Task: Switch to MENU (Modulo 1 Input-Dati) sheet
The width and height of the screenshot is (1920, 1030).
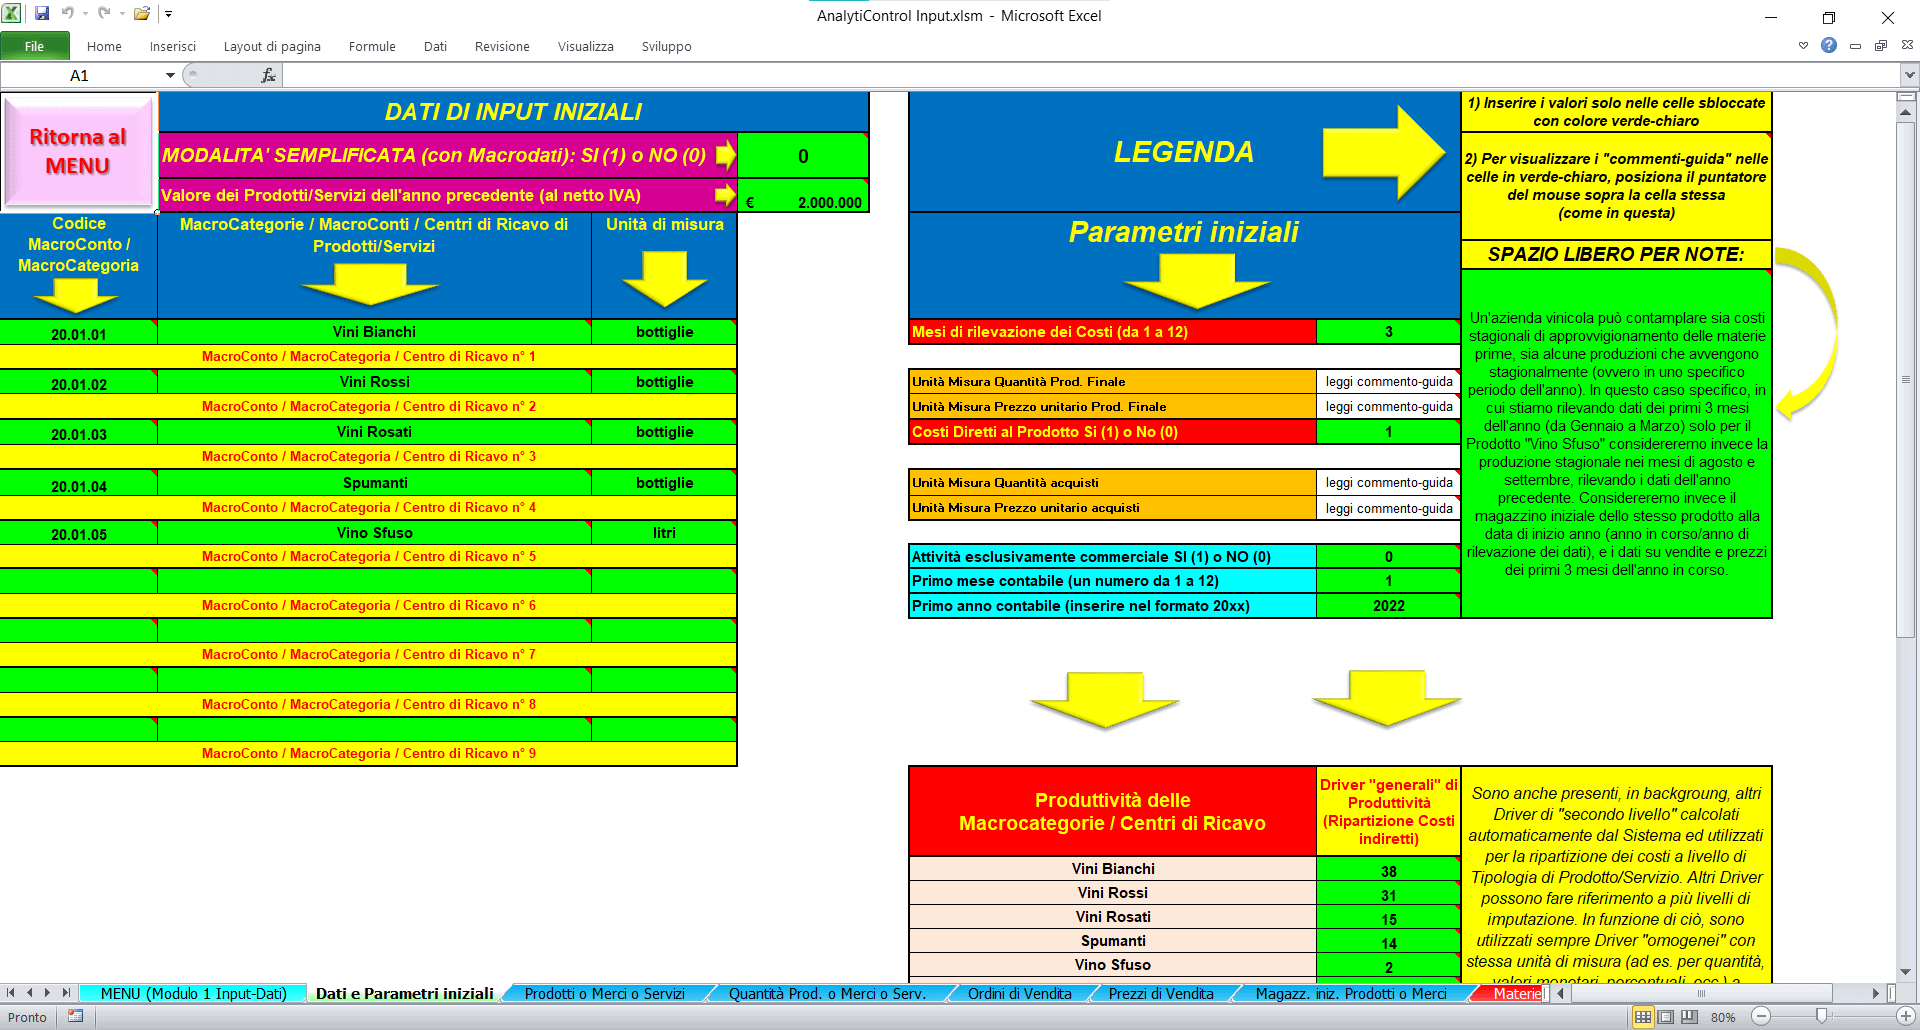Action: pos(193,993)
